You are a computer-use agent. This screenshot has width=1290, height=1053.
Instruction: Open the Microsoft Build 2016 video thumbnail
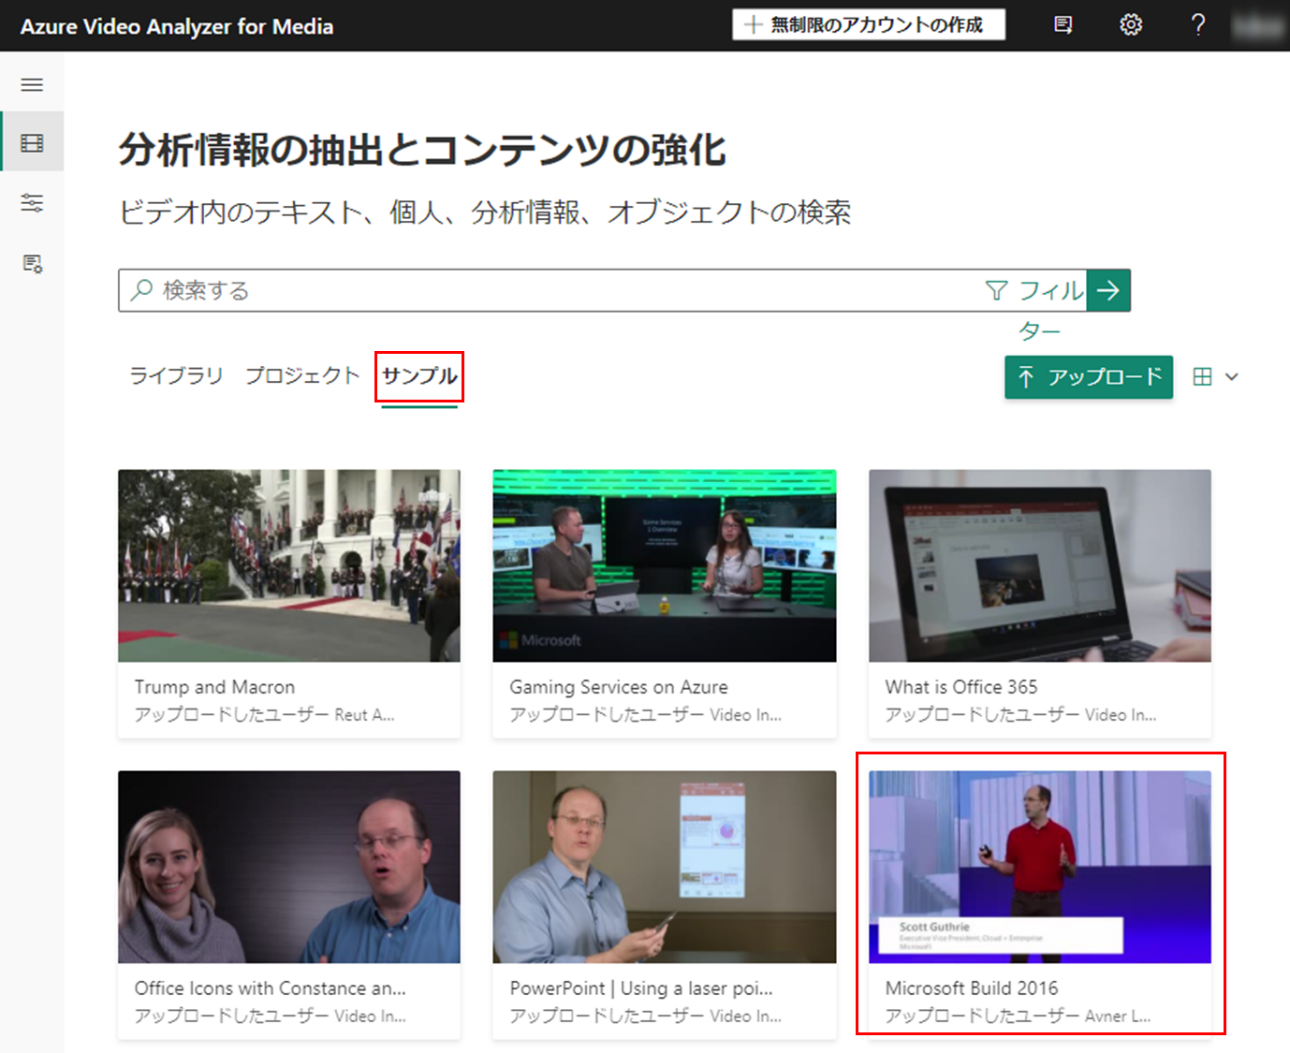pyautogui.click(x=1040, y=867)
